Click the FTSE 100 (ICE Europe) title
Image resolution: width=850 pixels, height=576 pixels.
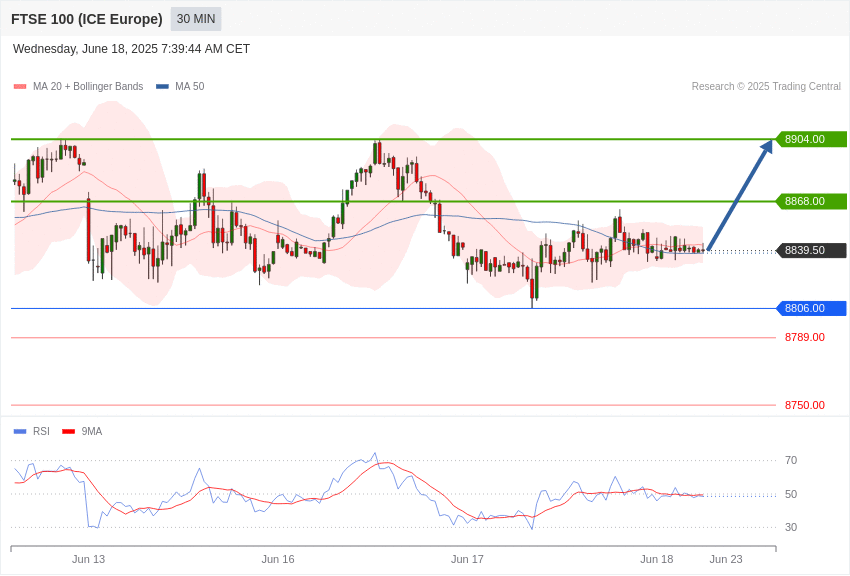click(87, 19)
